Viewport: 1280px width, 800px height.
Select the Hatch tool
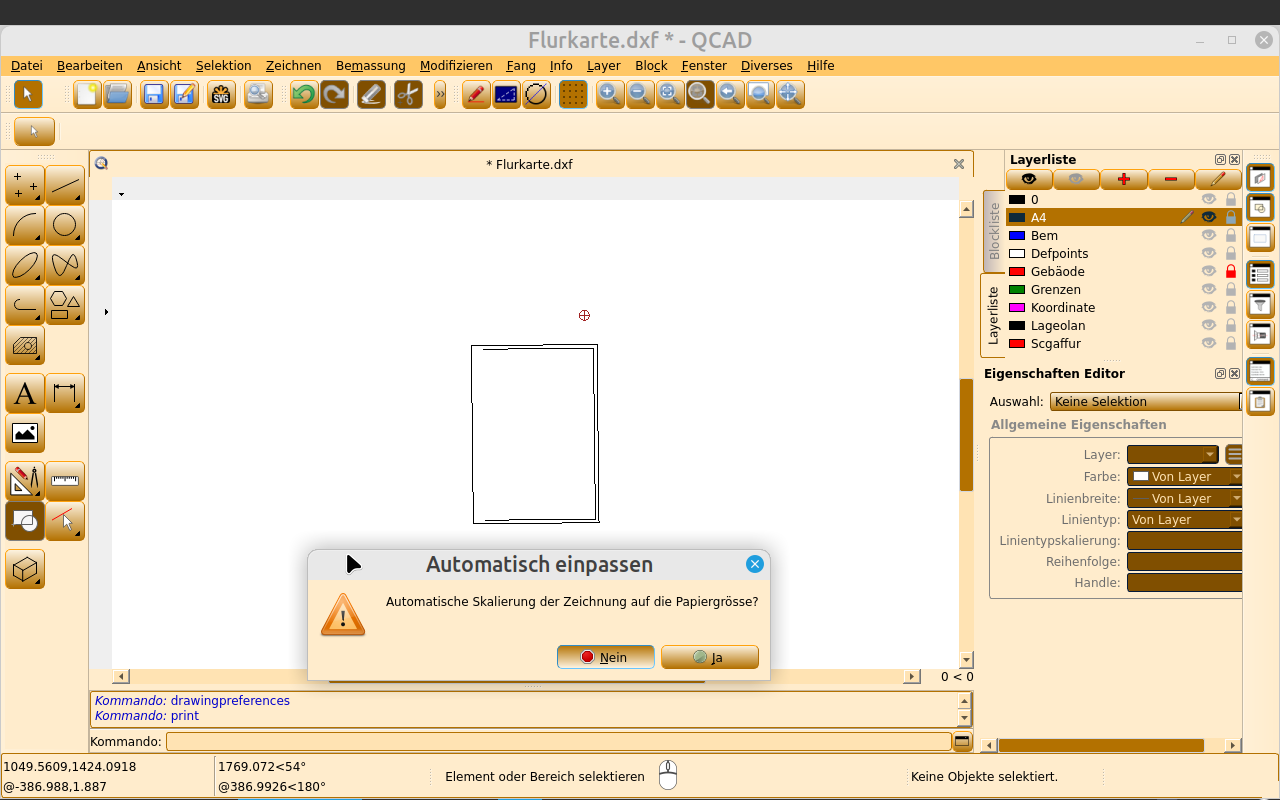pyautogui.click(x=25, y=346)
